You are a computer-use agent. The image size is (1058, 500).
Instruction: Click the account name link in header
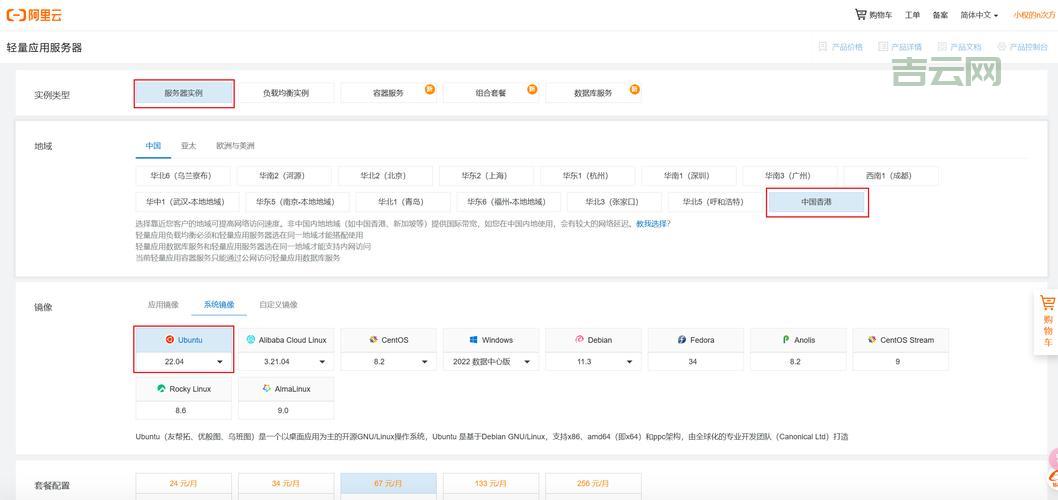point(1034,15)
